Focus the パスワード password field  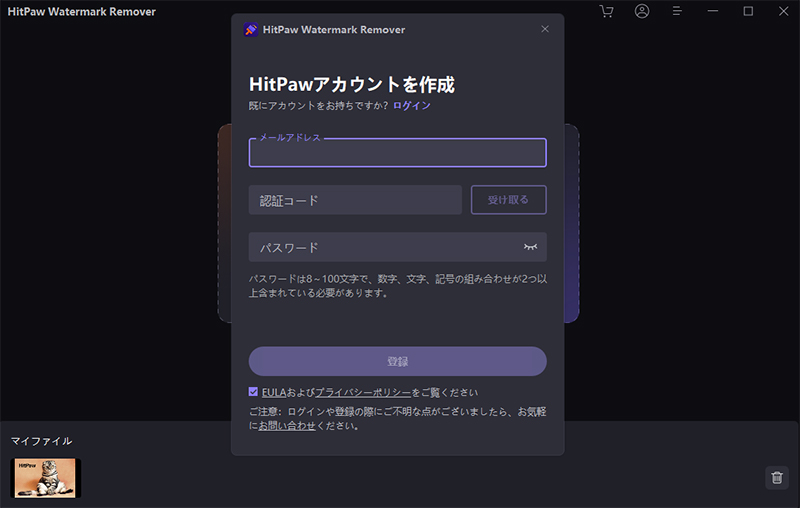397,247
